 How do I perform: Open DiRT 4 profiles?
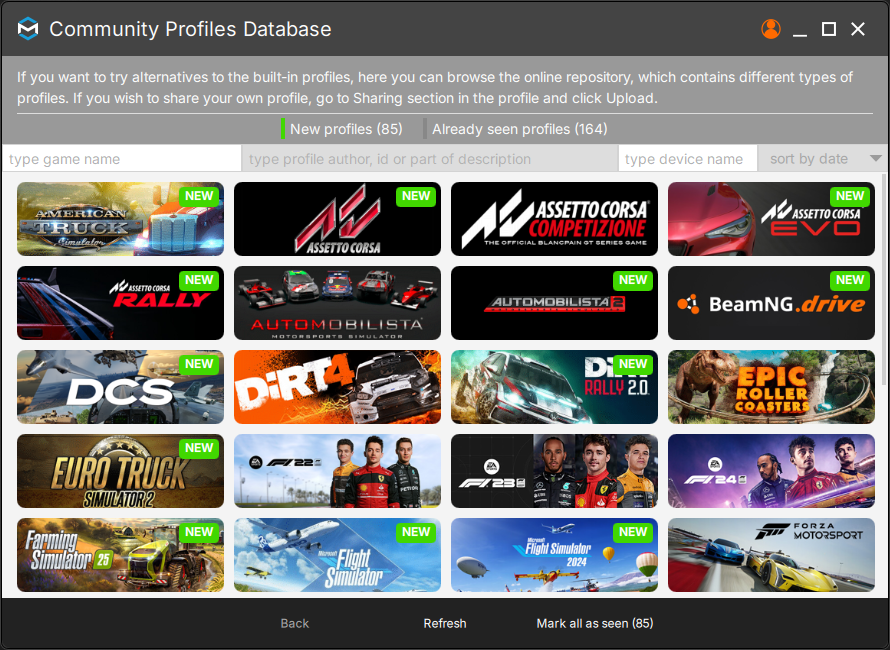tap(337, 387)
